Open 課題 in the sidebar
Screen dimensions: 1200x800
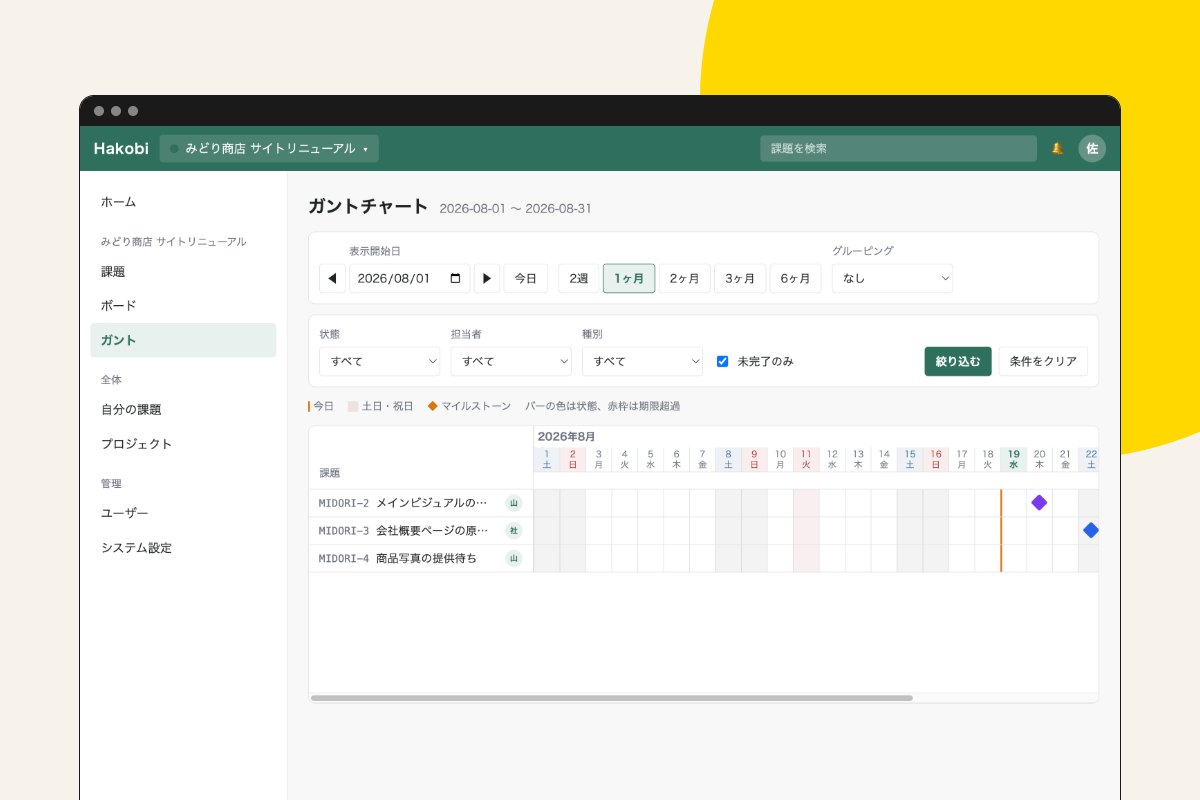click(183, 271)
